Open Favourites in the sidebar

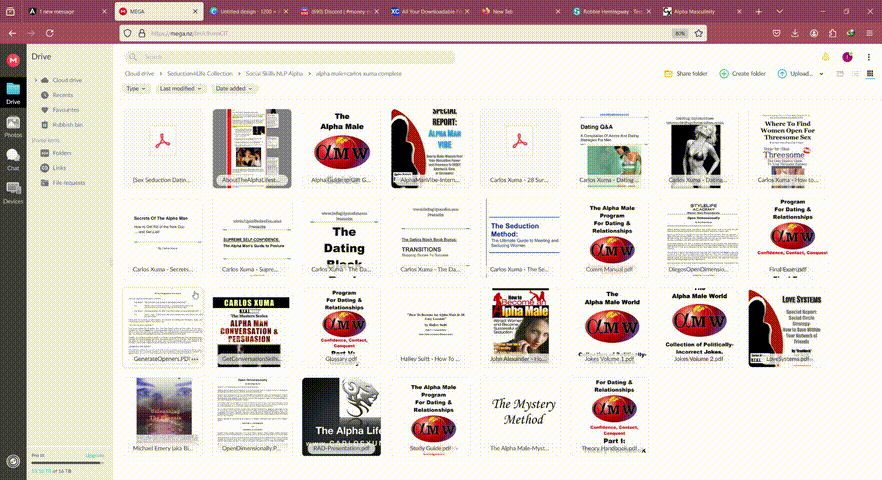tap(60, 110)
